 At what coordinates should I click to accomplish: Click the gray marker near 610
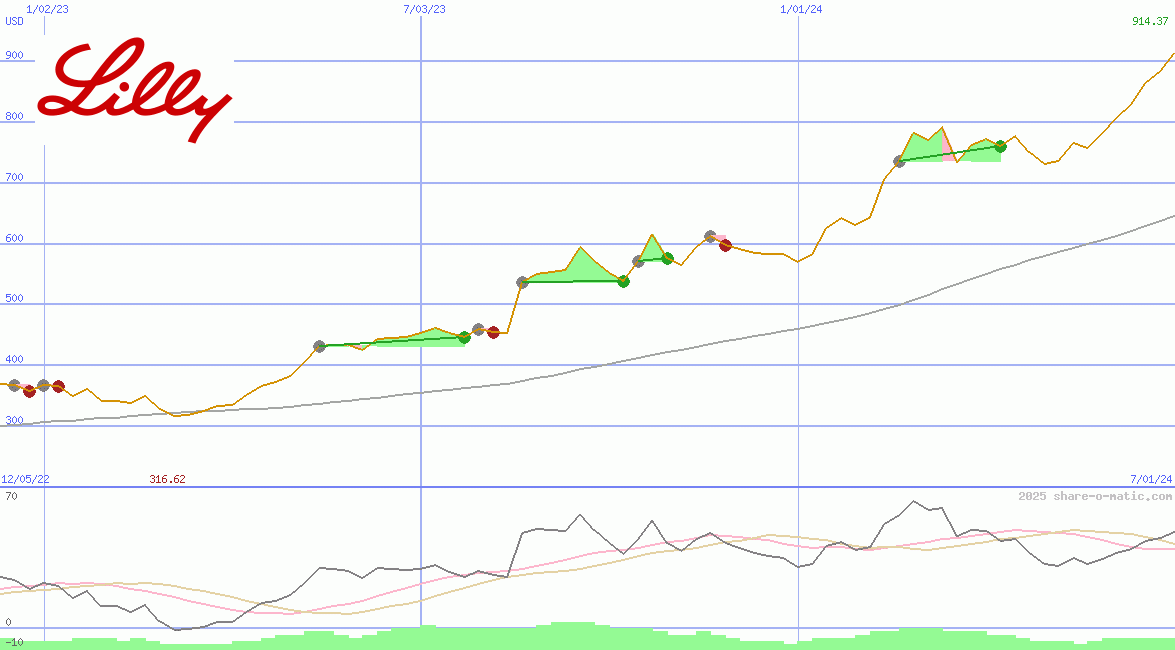tap(710, 236)
